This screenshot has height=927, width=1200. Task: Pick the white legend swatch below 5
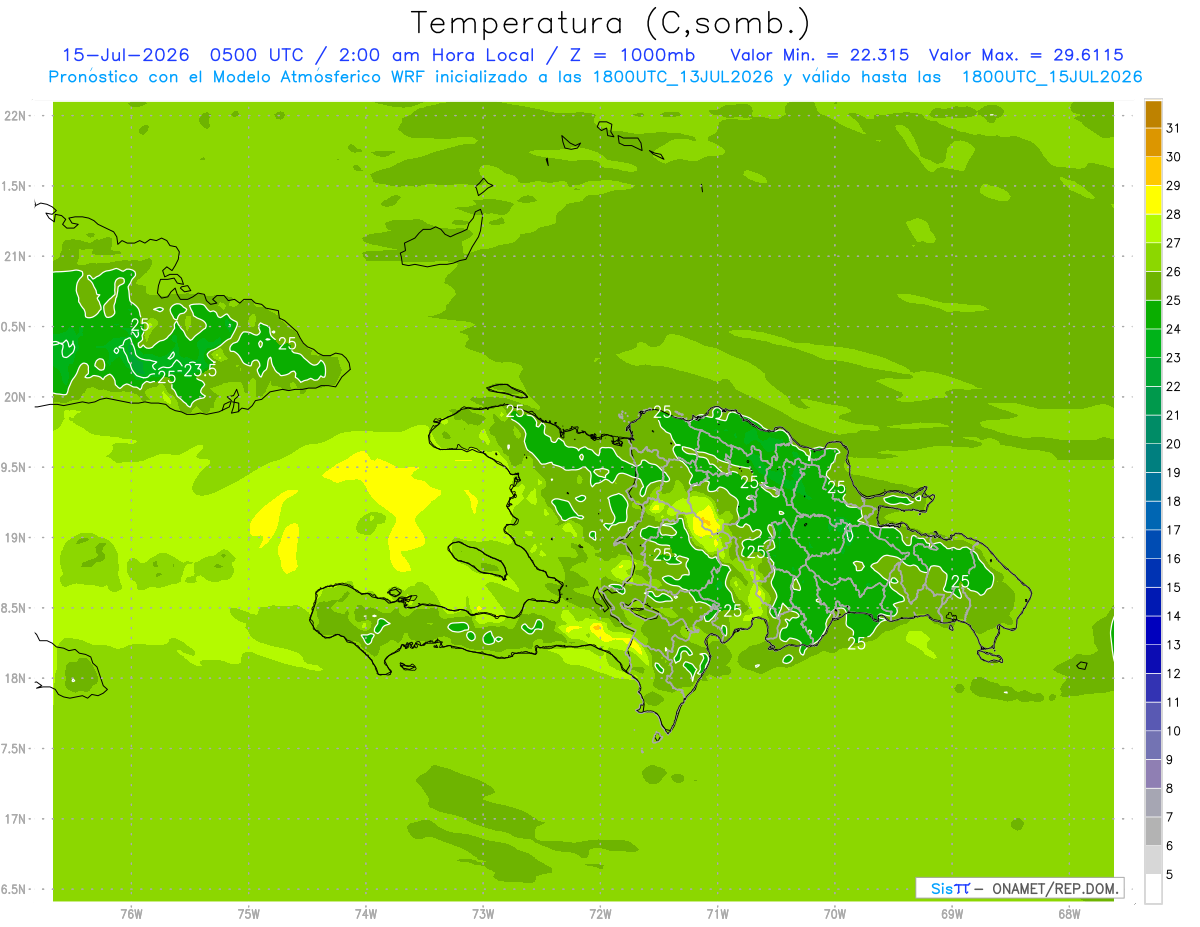tap(1153, 889)
